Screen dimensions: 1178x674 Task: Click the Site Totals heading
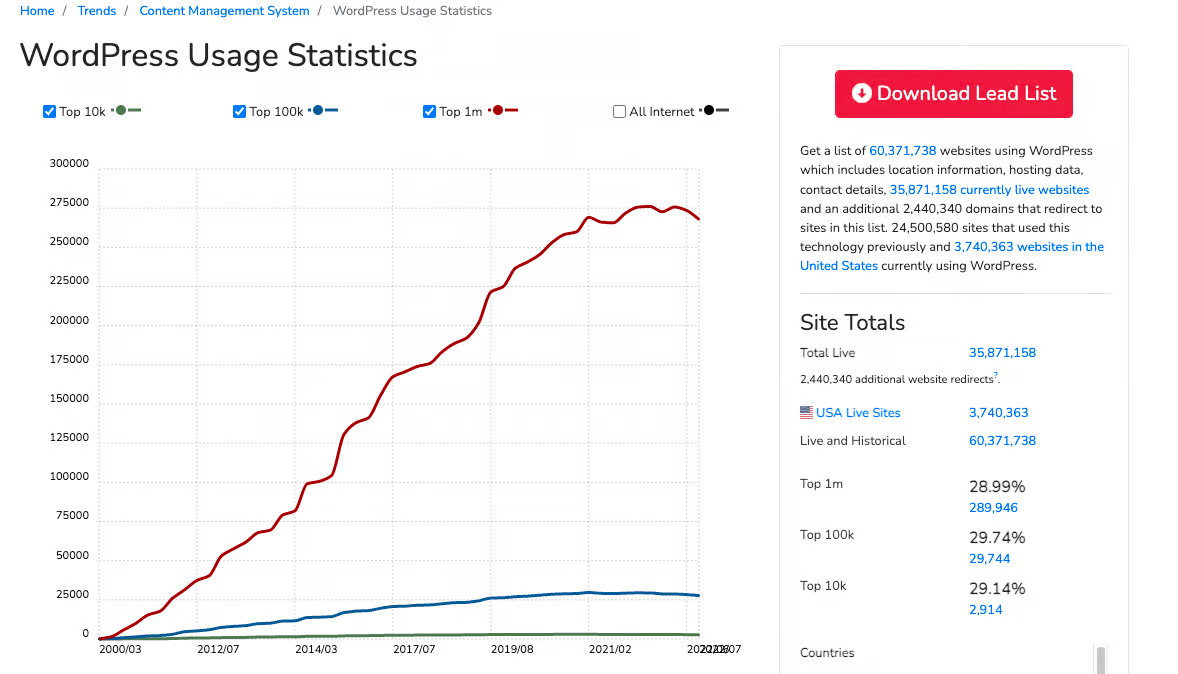coord(852,322)
